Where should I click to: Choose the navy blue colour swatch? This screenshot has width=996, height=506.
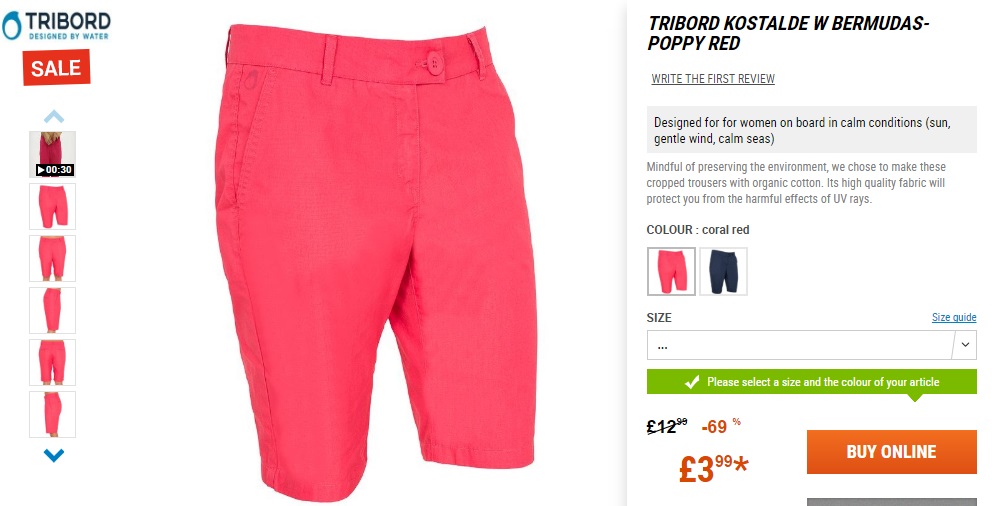[723, 272]
